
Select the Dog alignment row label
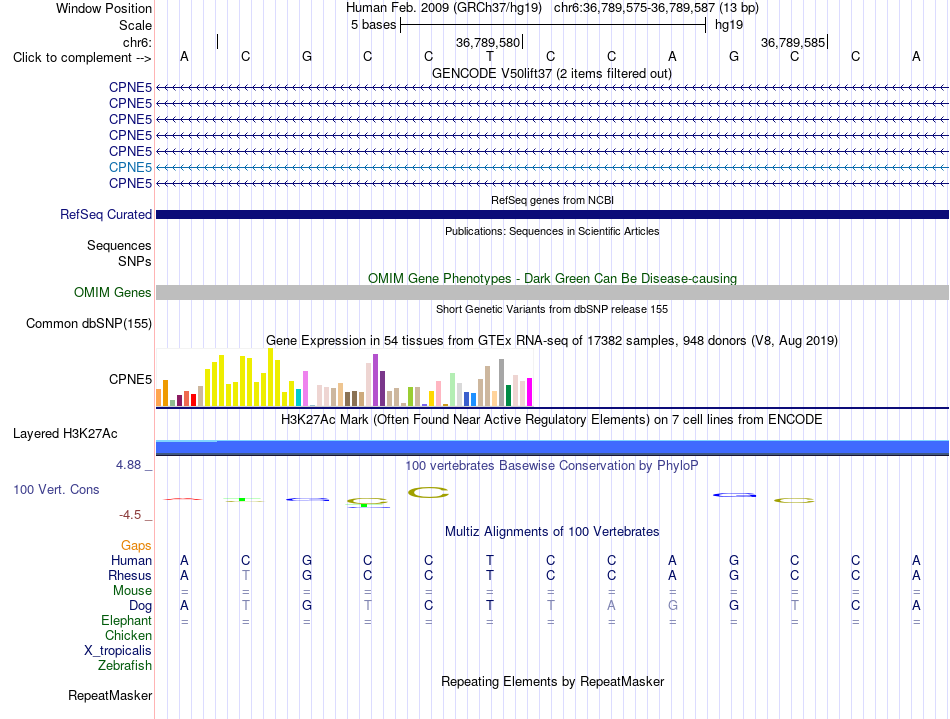(x=141, y=606)
